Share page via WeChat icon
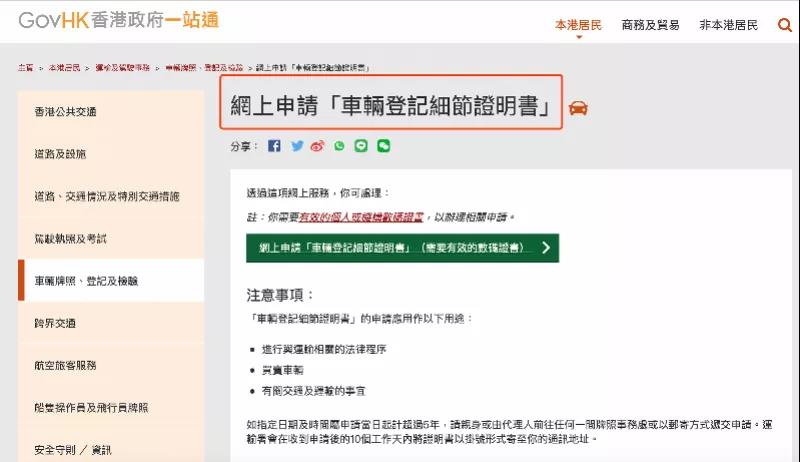 [x=383, y=146]
